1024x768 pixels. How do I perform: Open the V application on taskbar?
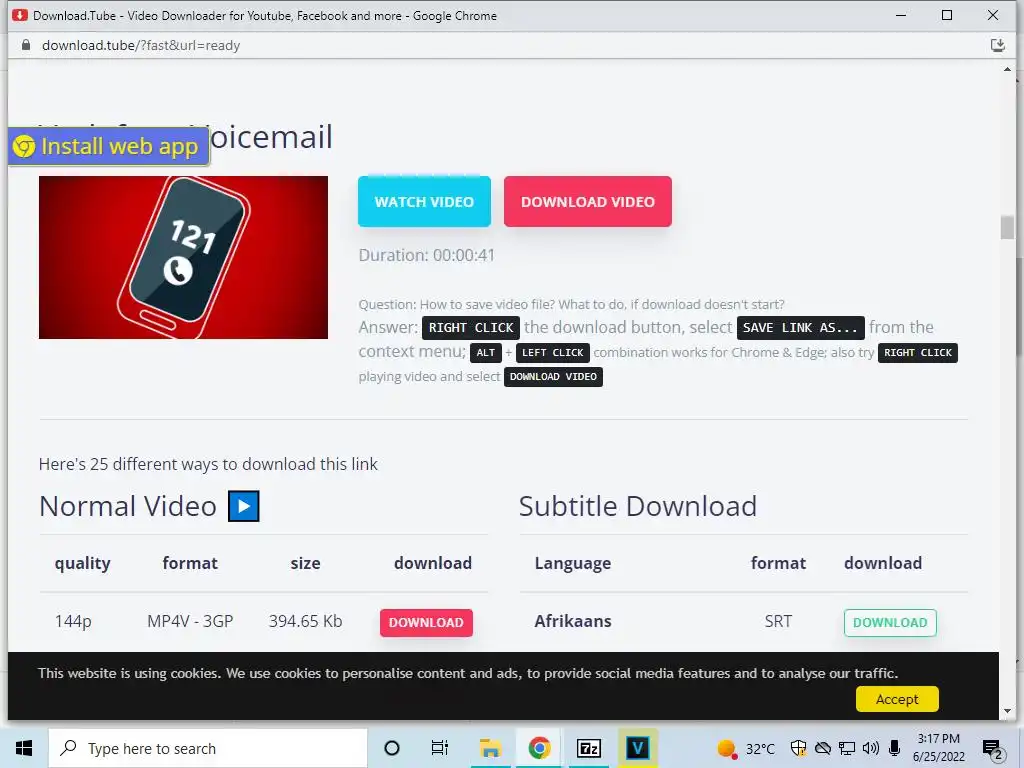tap(637, 748)
